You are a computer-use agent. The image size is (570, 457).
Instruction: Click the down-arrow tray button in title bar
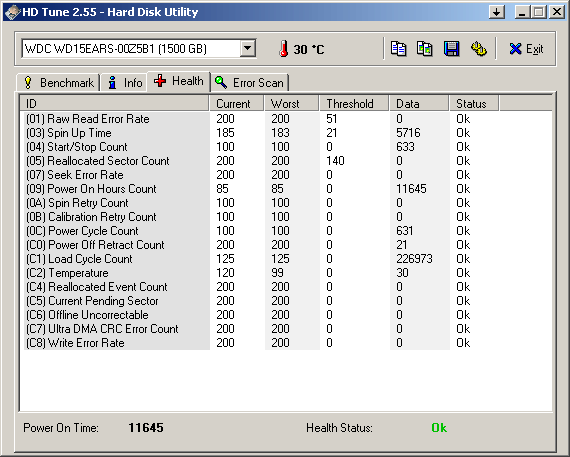[x=497, y=12]
